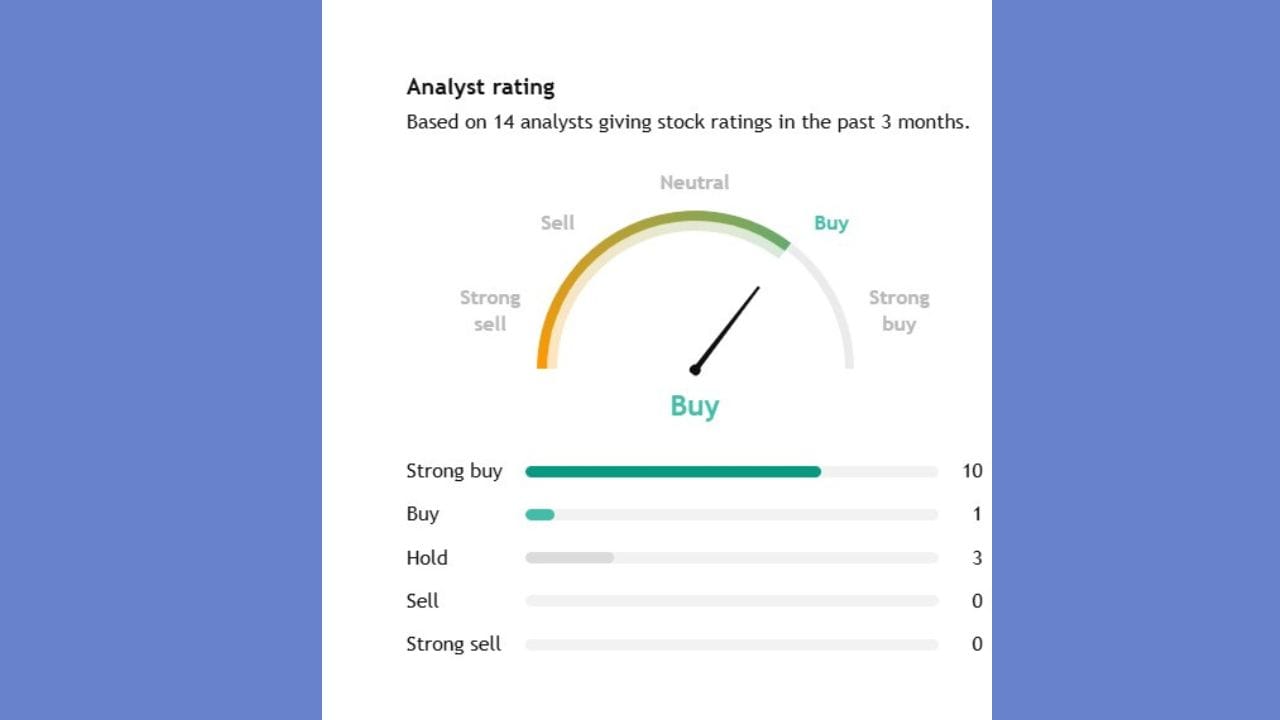This screenshot has height=720, width=1280.
Task: Click the Strong buy row label
Action: (454, 471)
